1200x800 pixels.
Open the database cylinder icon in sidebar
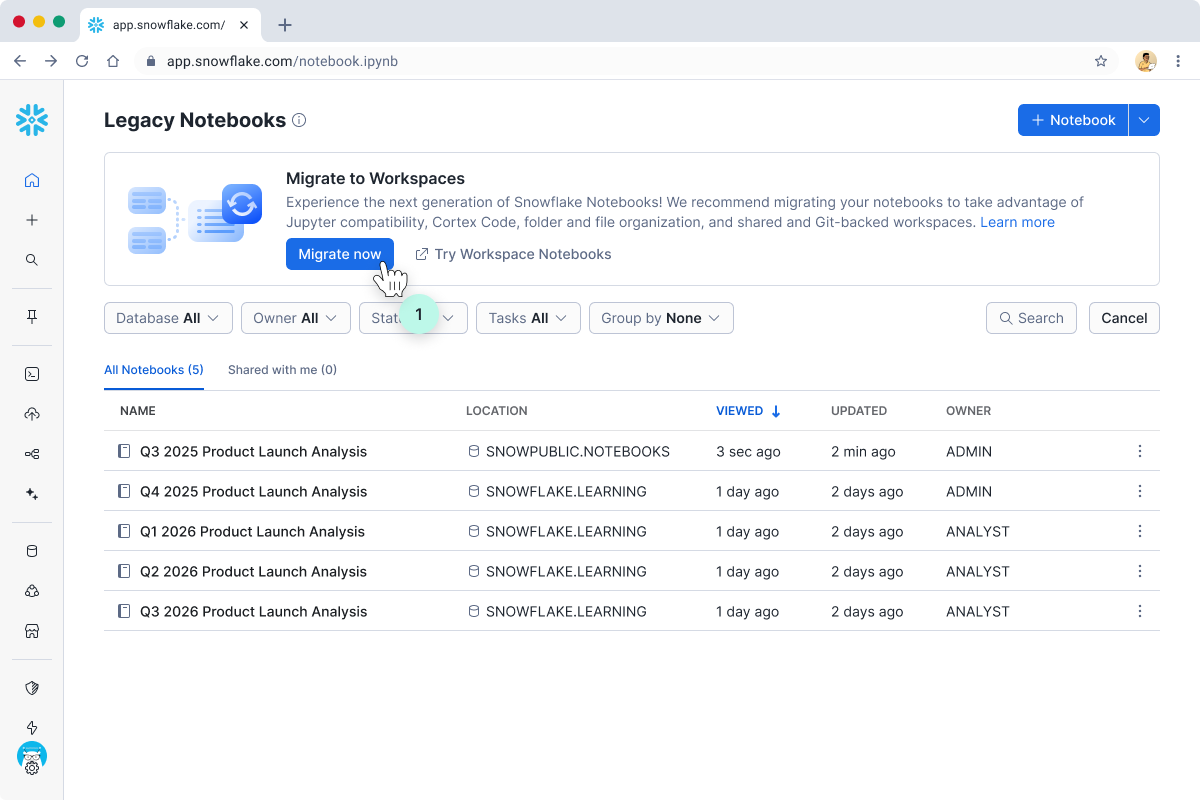pos(32,551)
